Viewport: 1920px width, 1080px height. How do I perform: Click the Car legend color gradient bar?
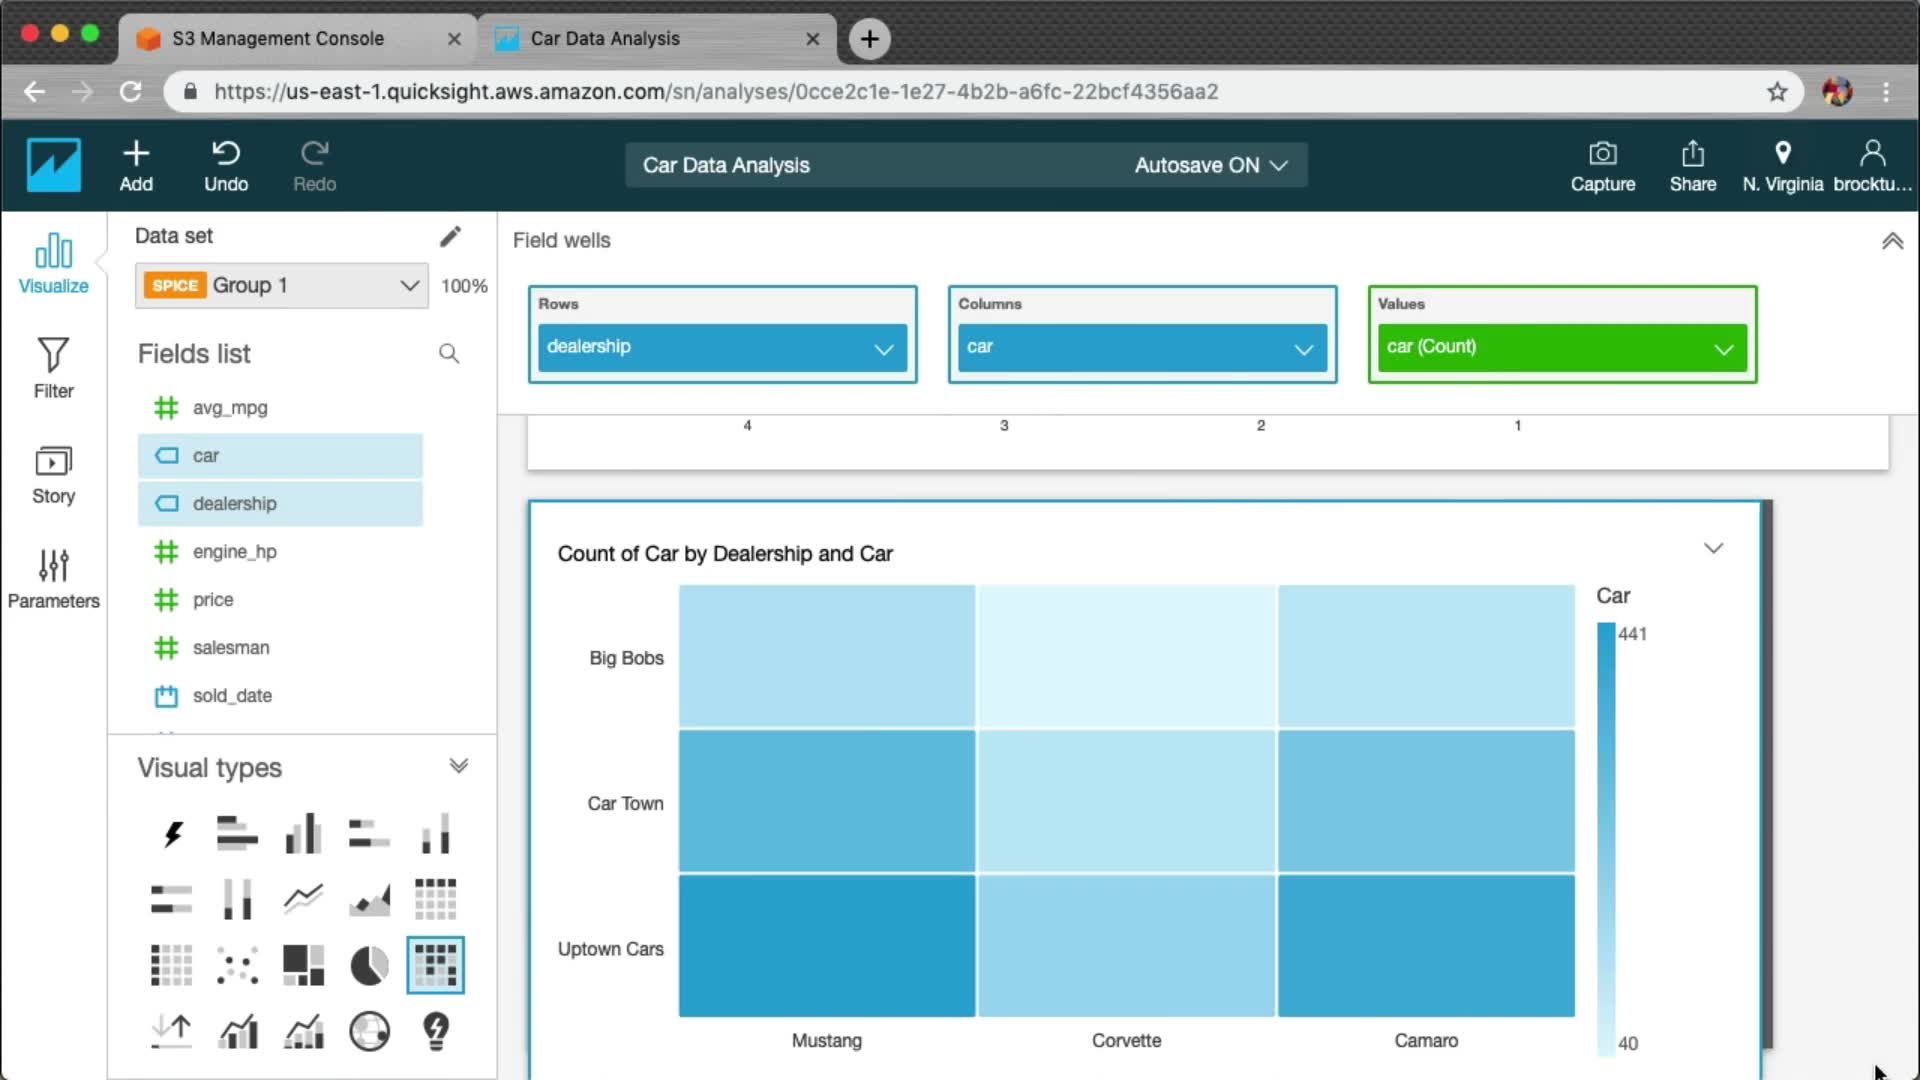click(x=1606, y=838)
